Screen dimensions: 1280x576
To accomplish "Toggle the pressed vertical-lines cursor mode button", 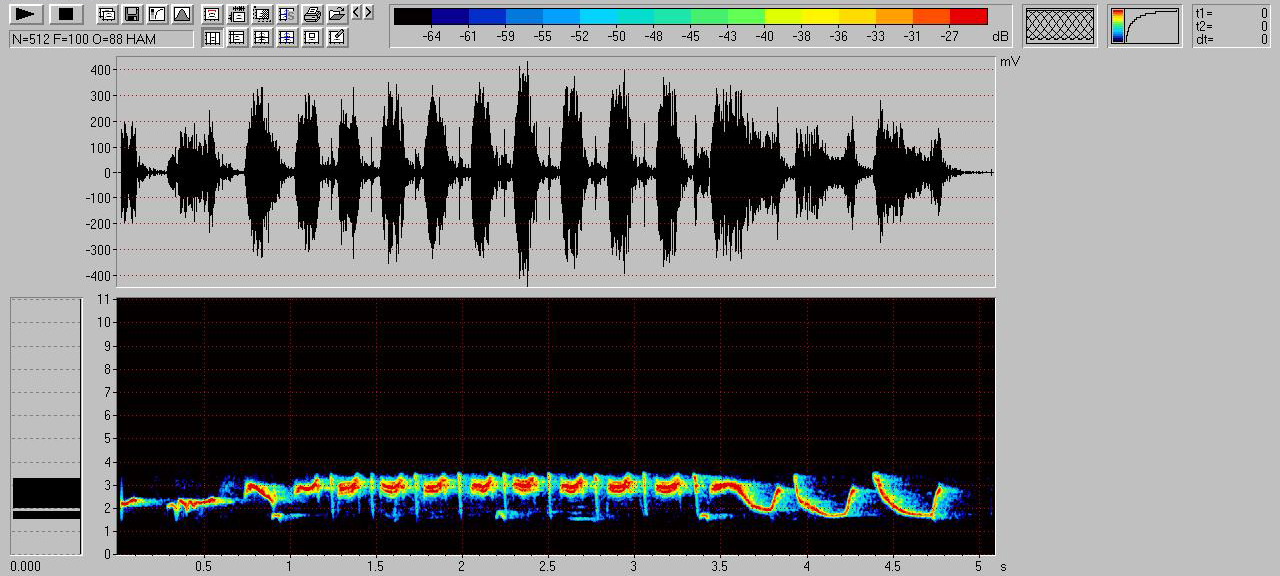I will tap(212, 38).
